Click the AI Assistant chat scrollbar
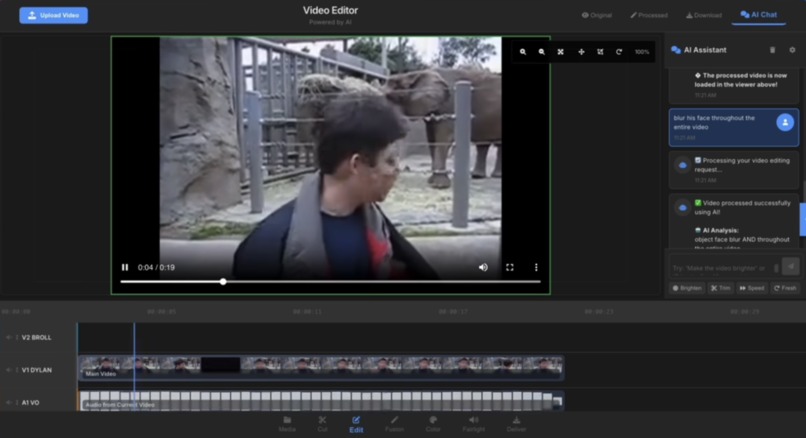The width and height of the screenshot is (806, 438). (804, 190)
